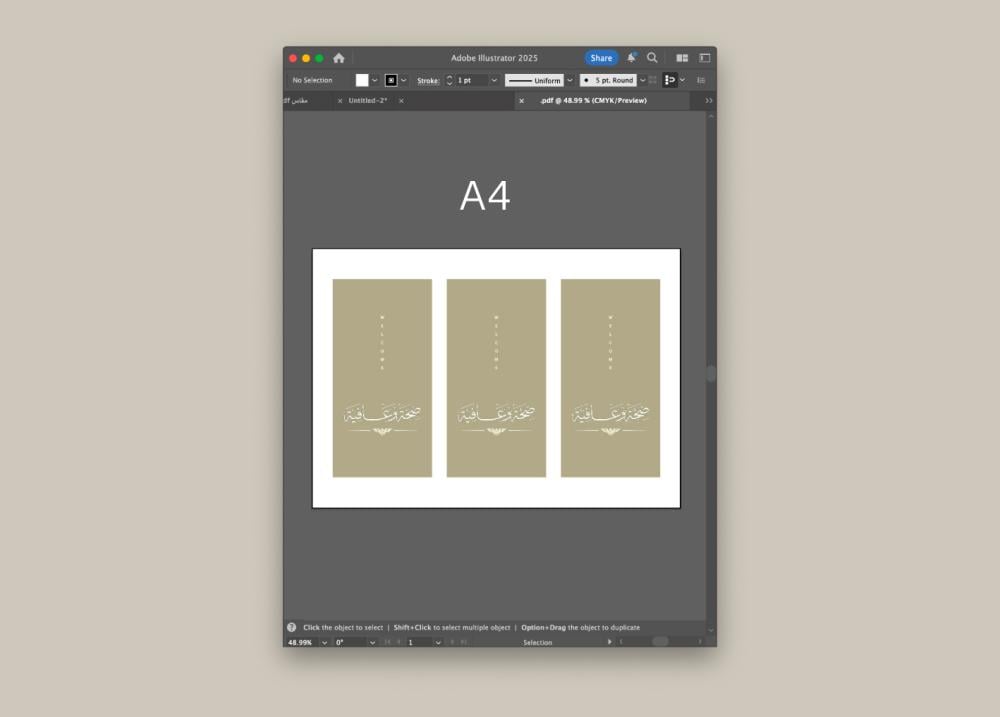Click the white fill color swatch

[x=362, y=80]
